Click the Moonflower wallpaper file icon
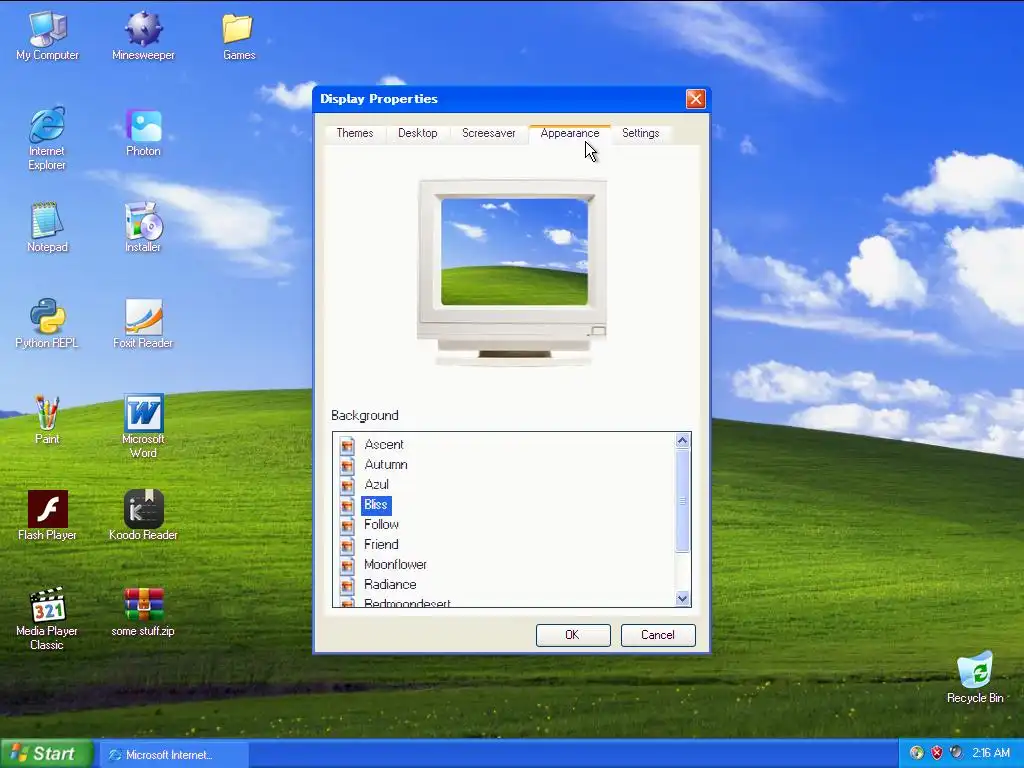Image resolution: width=1024 pixels, height=768 pixels. (x=347, y=566)
